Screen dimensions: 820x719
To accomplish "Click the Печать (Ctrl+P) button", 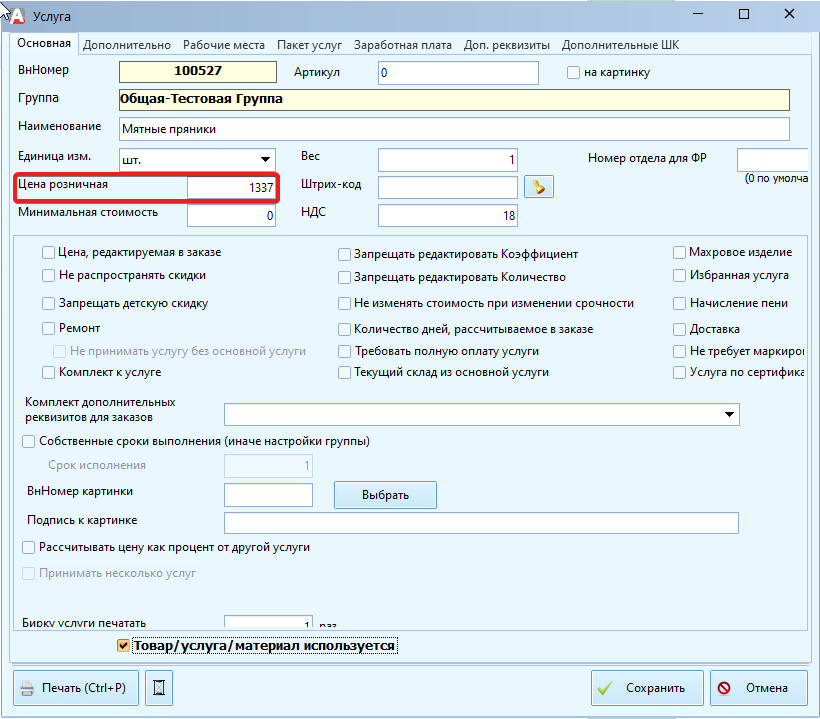I will coord(76,688).
